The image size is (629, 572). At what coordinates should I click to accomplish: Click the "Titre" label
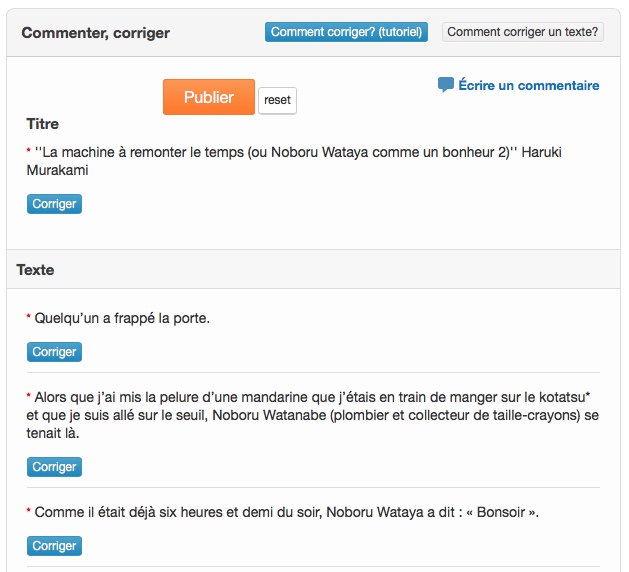43,124
